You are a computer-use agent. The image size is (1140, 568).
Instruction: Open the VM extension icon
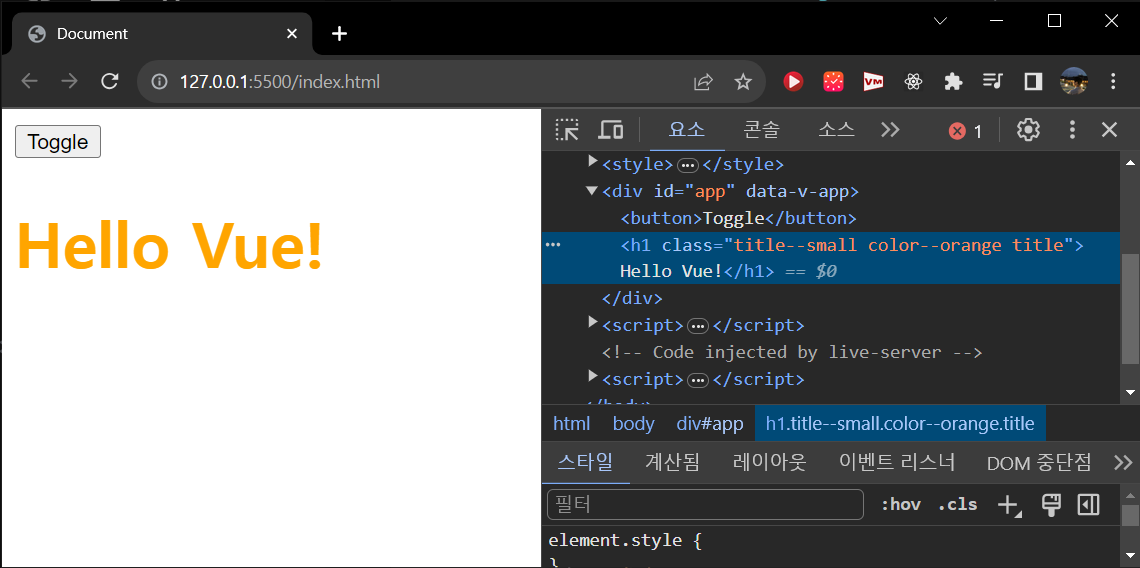(873, 81)
